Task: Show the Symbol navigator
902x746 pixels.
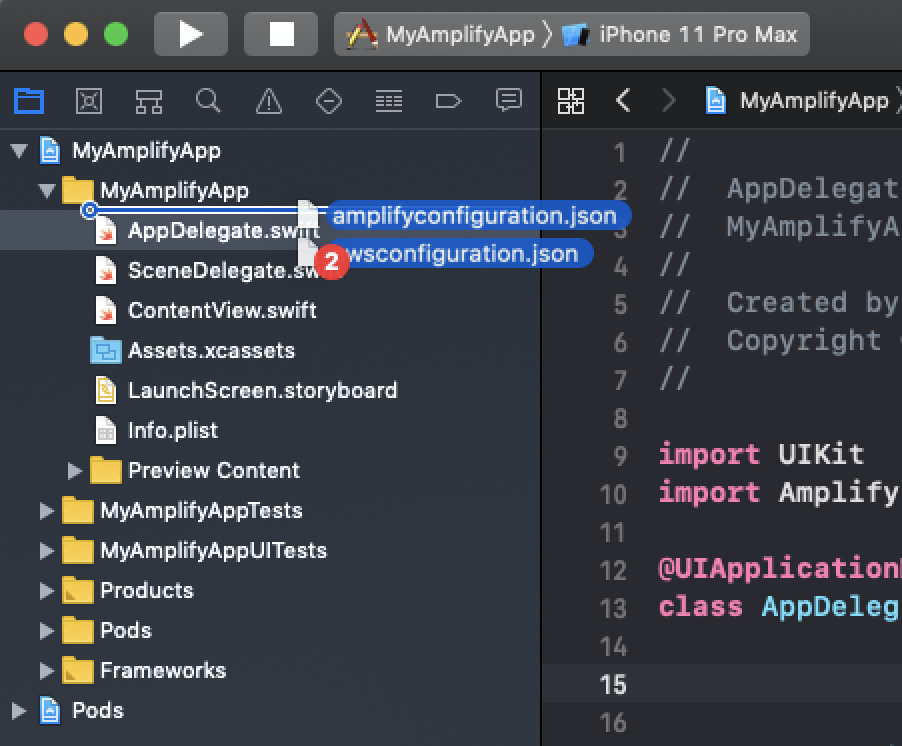Action: [148, 101]
